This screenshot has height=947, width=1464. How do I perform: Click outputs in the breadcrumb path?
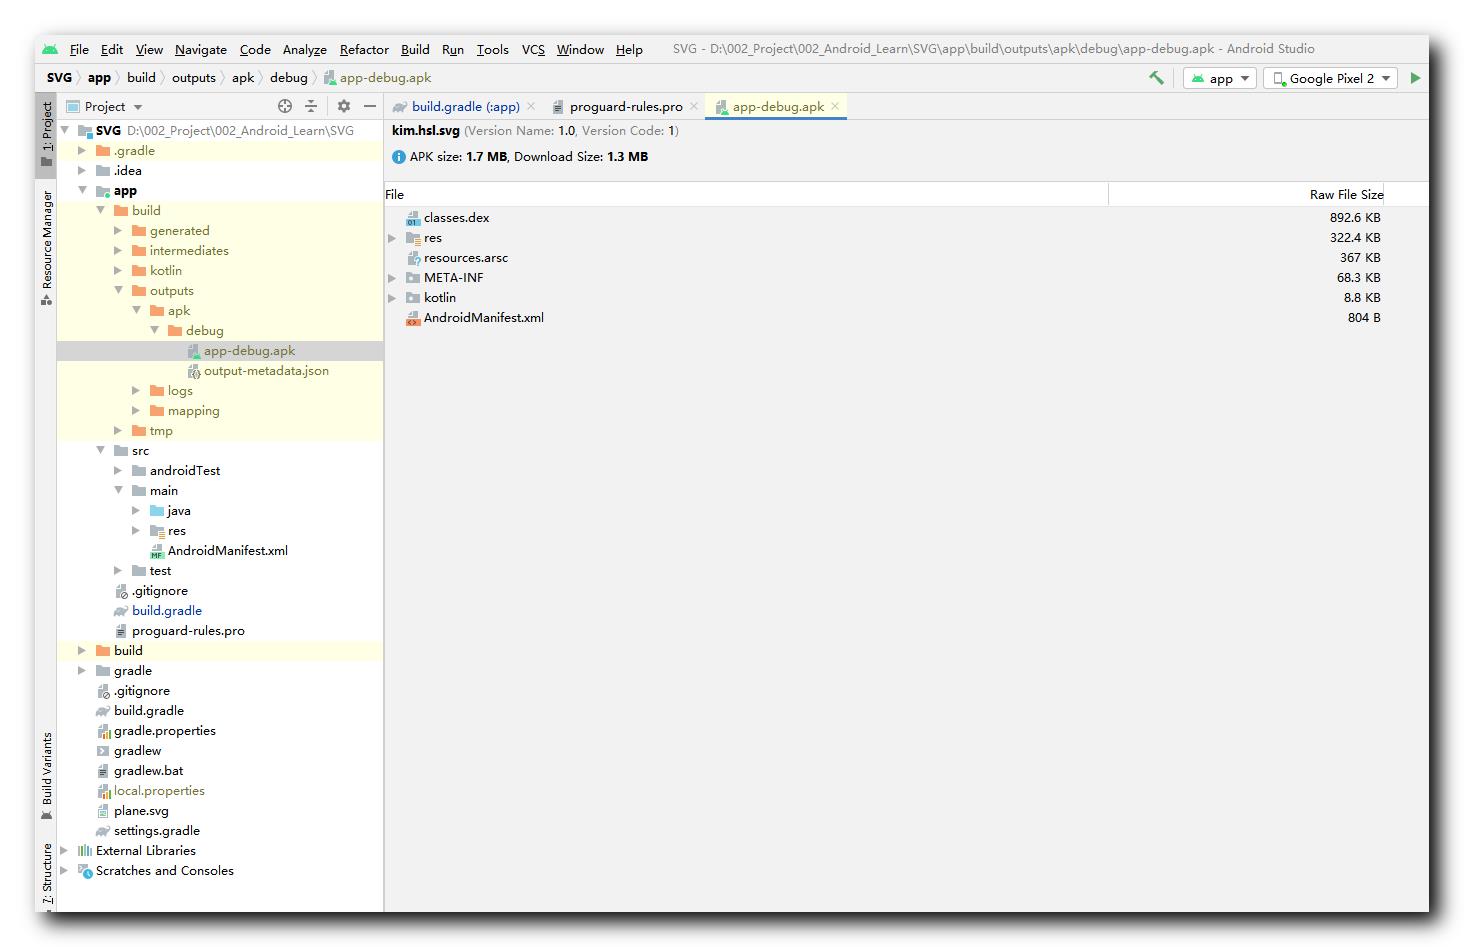pyautogui.click(x=194, y=77)
